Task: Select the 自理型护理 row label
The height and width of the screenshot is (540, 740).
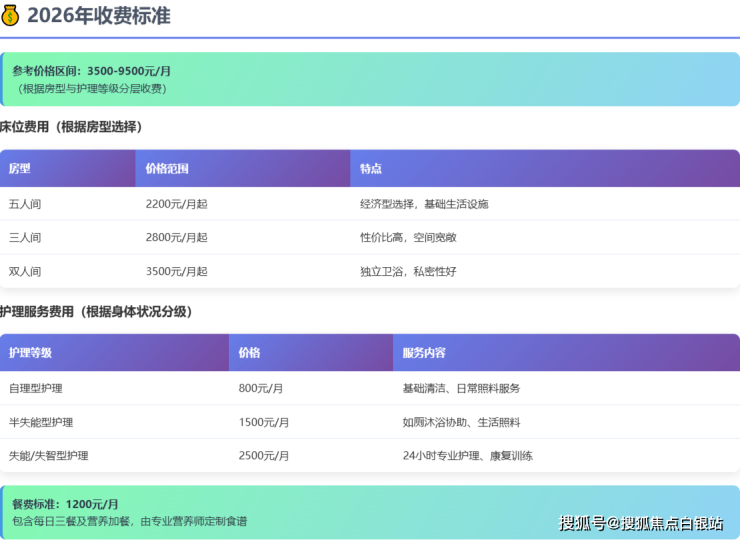Action: 36,388
